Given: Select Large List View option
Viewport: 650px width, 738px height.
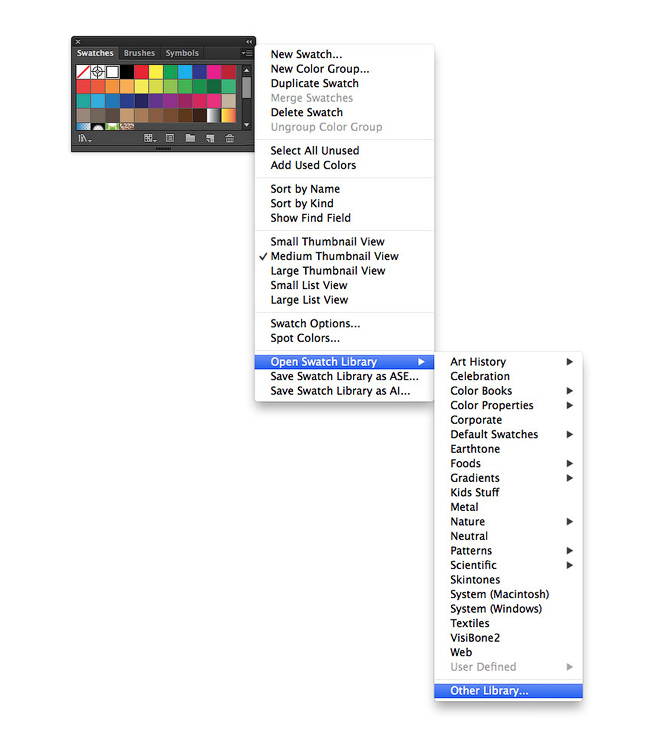Looking at the screenshot, I should click(344, 300).
